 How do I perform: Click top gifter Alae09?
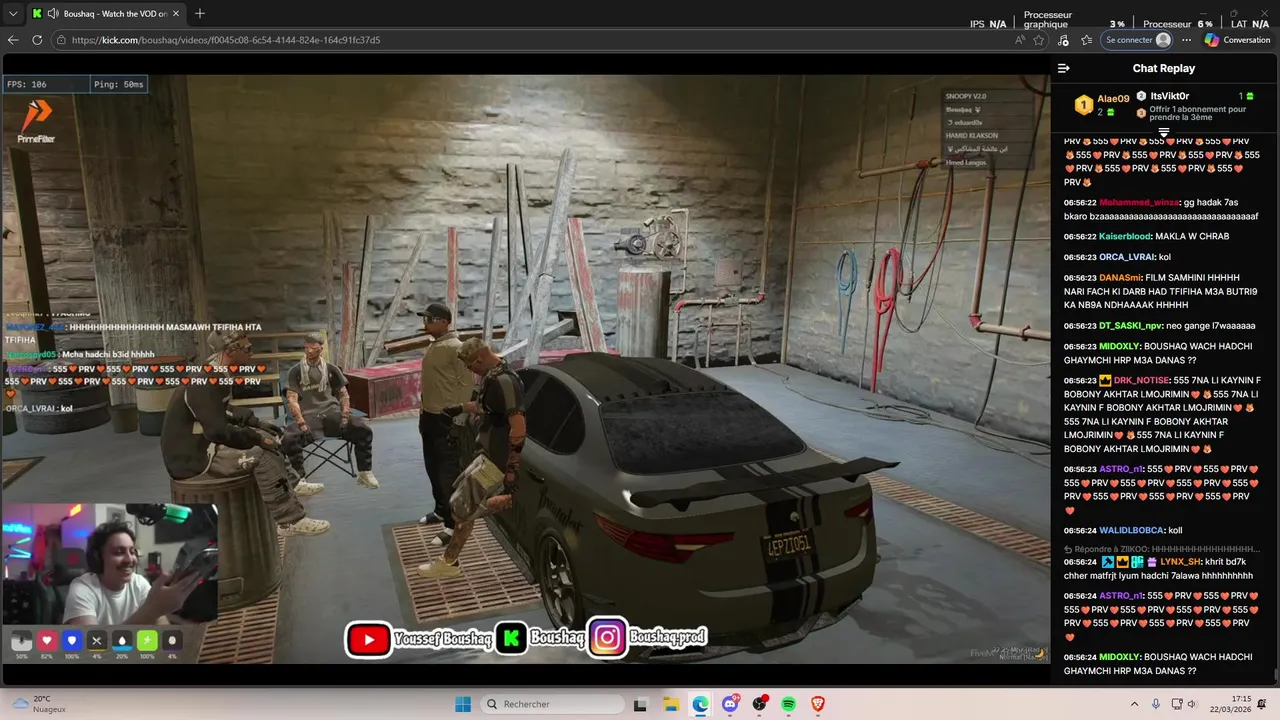[x=1113, y=99]
